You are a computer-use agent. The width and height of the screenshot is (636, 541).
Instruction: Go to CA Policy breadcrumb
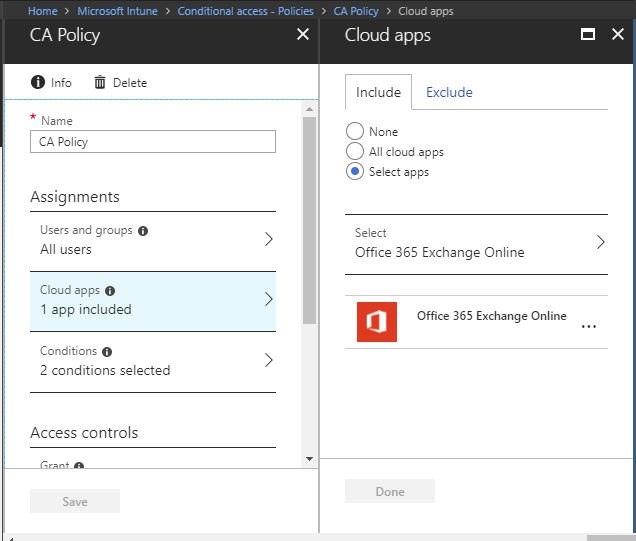(356, 11)
